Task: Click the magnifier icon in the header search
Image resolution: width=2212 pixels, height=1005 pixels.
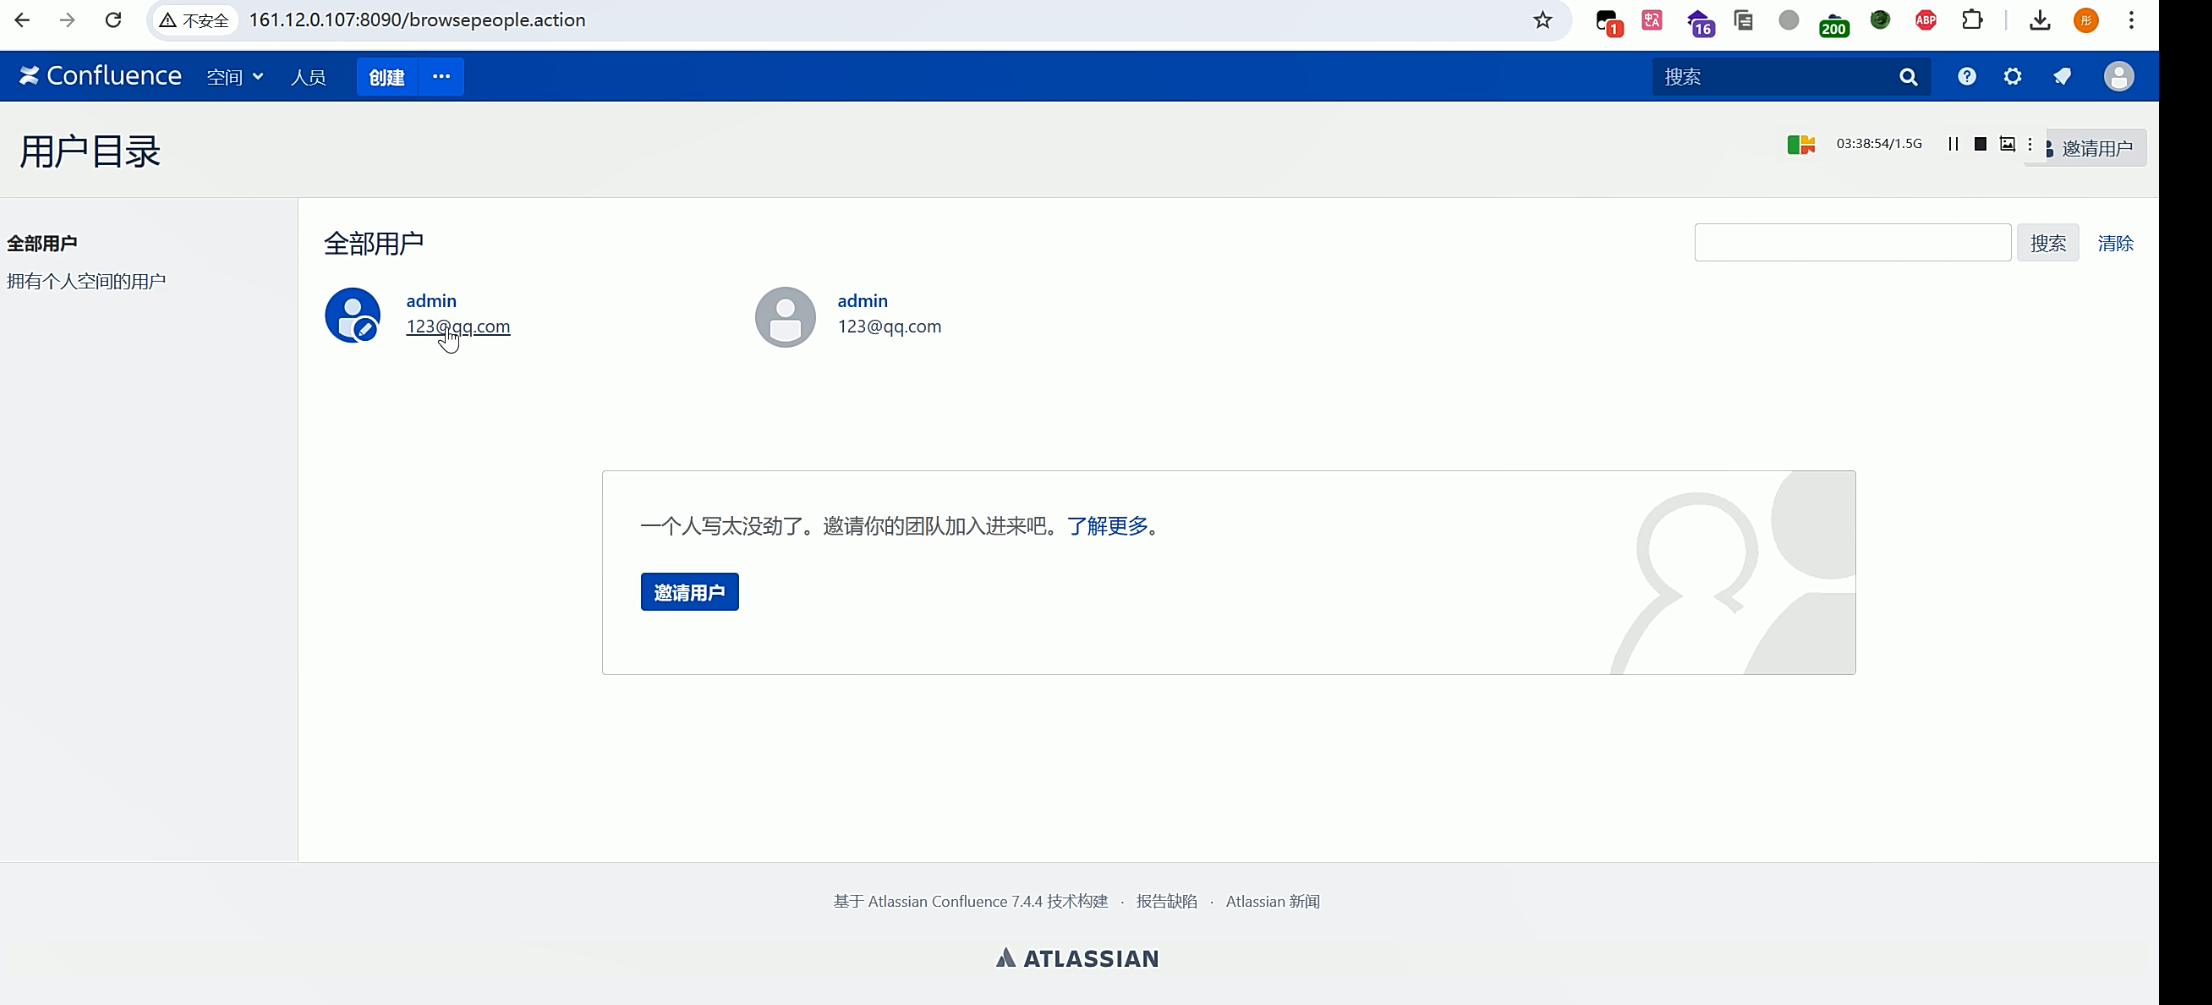Action: click(1908, 77)
